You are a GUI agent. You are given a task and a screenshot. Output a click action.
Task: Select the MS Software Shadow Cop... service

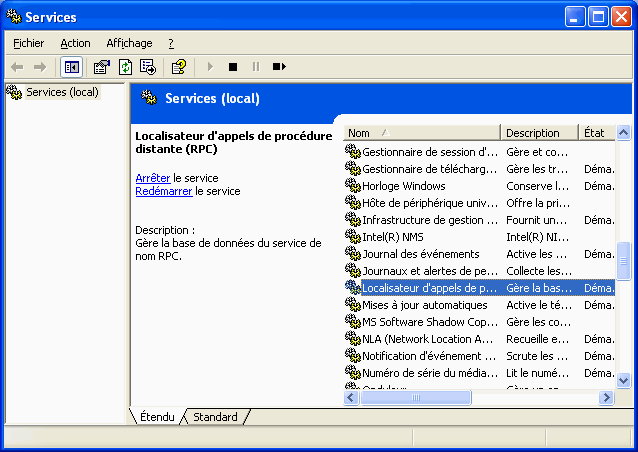click(x=480, y=322)
